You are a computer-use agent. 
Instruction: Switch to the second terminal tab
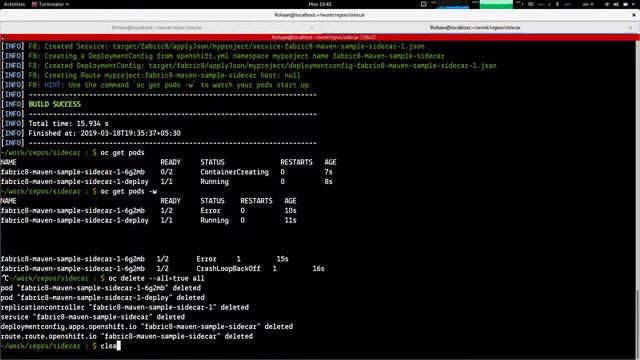click(x=475, y=27)
